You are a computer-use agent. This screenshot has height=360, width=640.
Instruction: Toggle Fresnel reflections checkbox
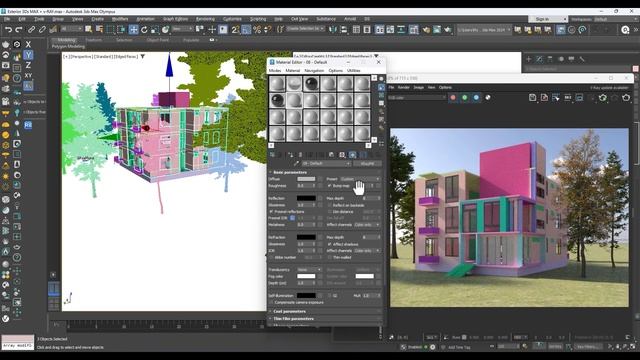coord(271,212)
